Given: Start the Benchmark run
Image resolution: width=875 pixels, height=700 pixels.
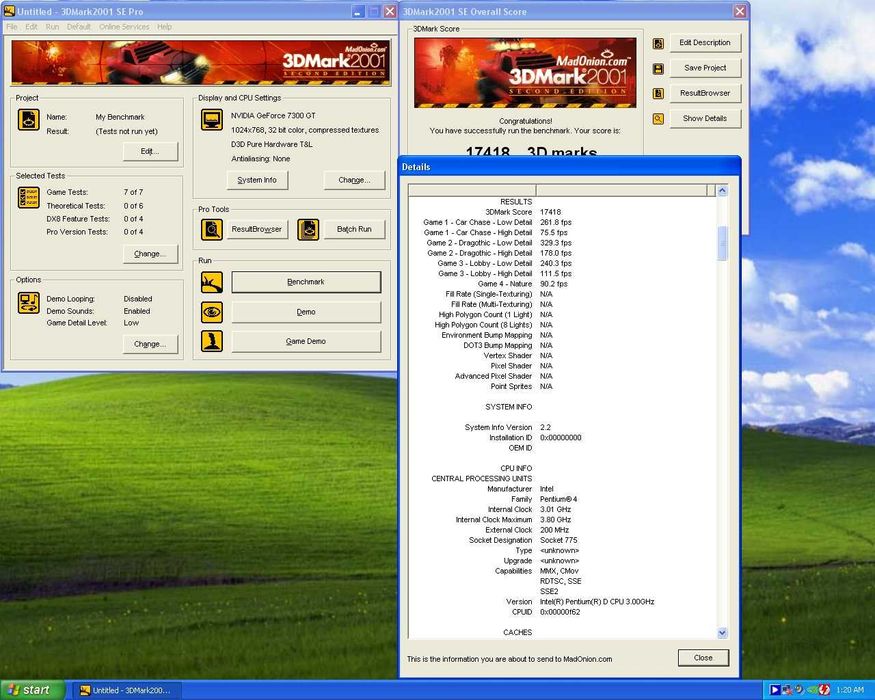Looking at the screenshot, I should pos(306,282).
